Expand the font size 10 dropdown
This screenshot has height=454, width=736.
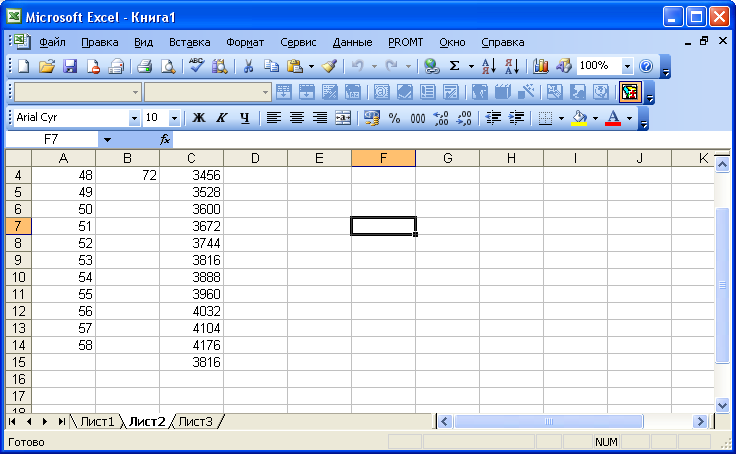coord(174,118)
